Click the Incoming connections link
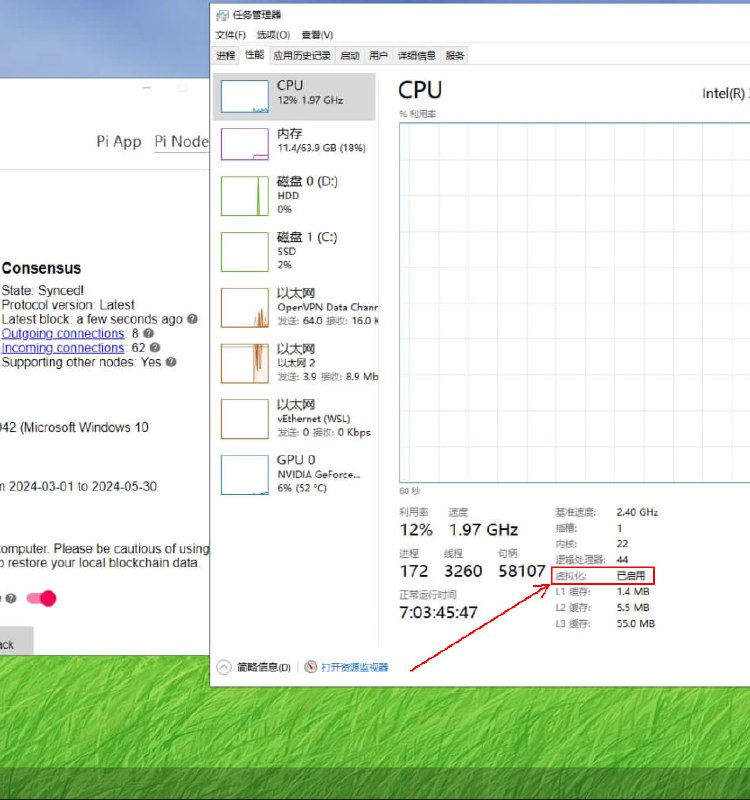The height and width of the screenshot is (800, 750). coord(62,348)
